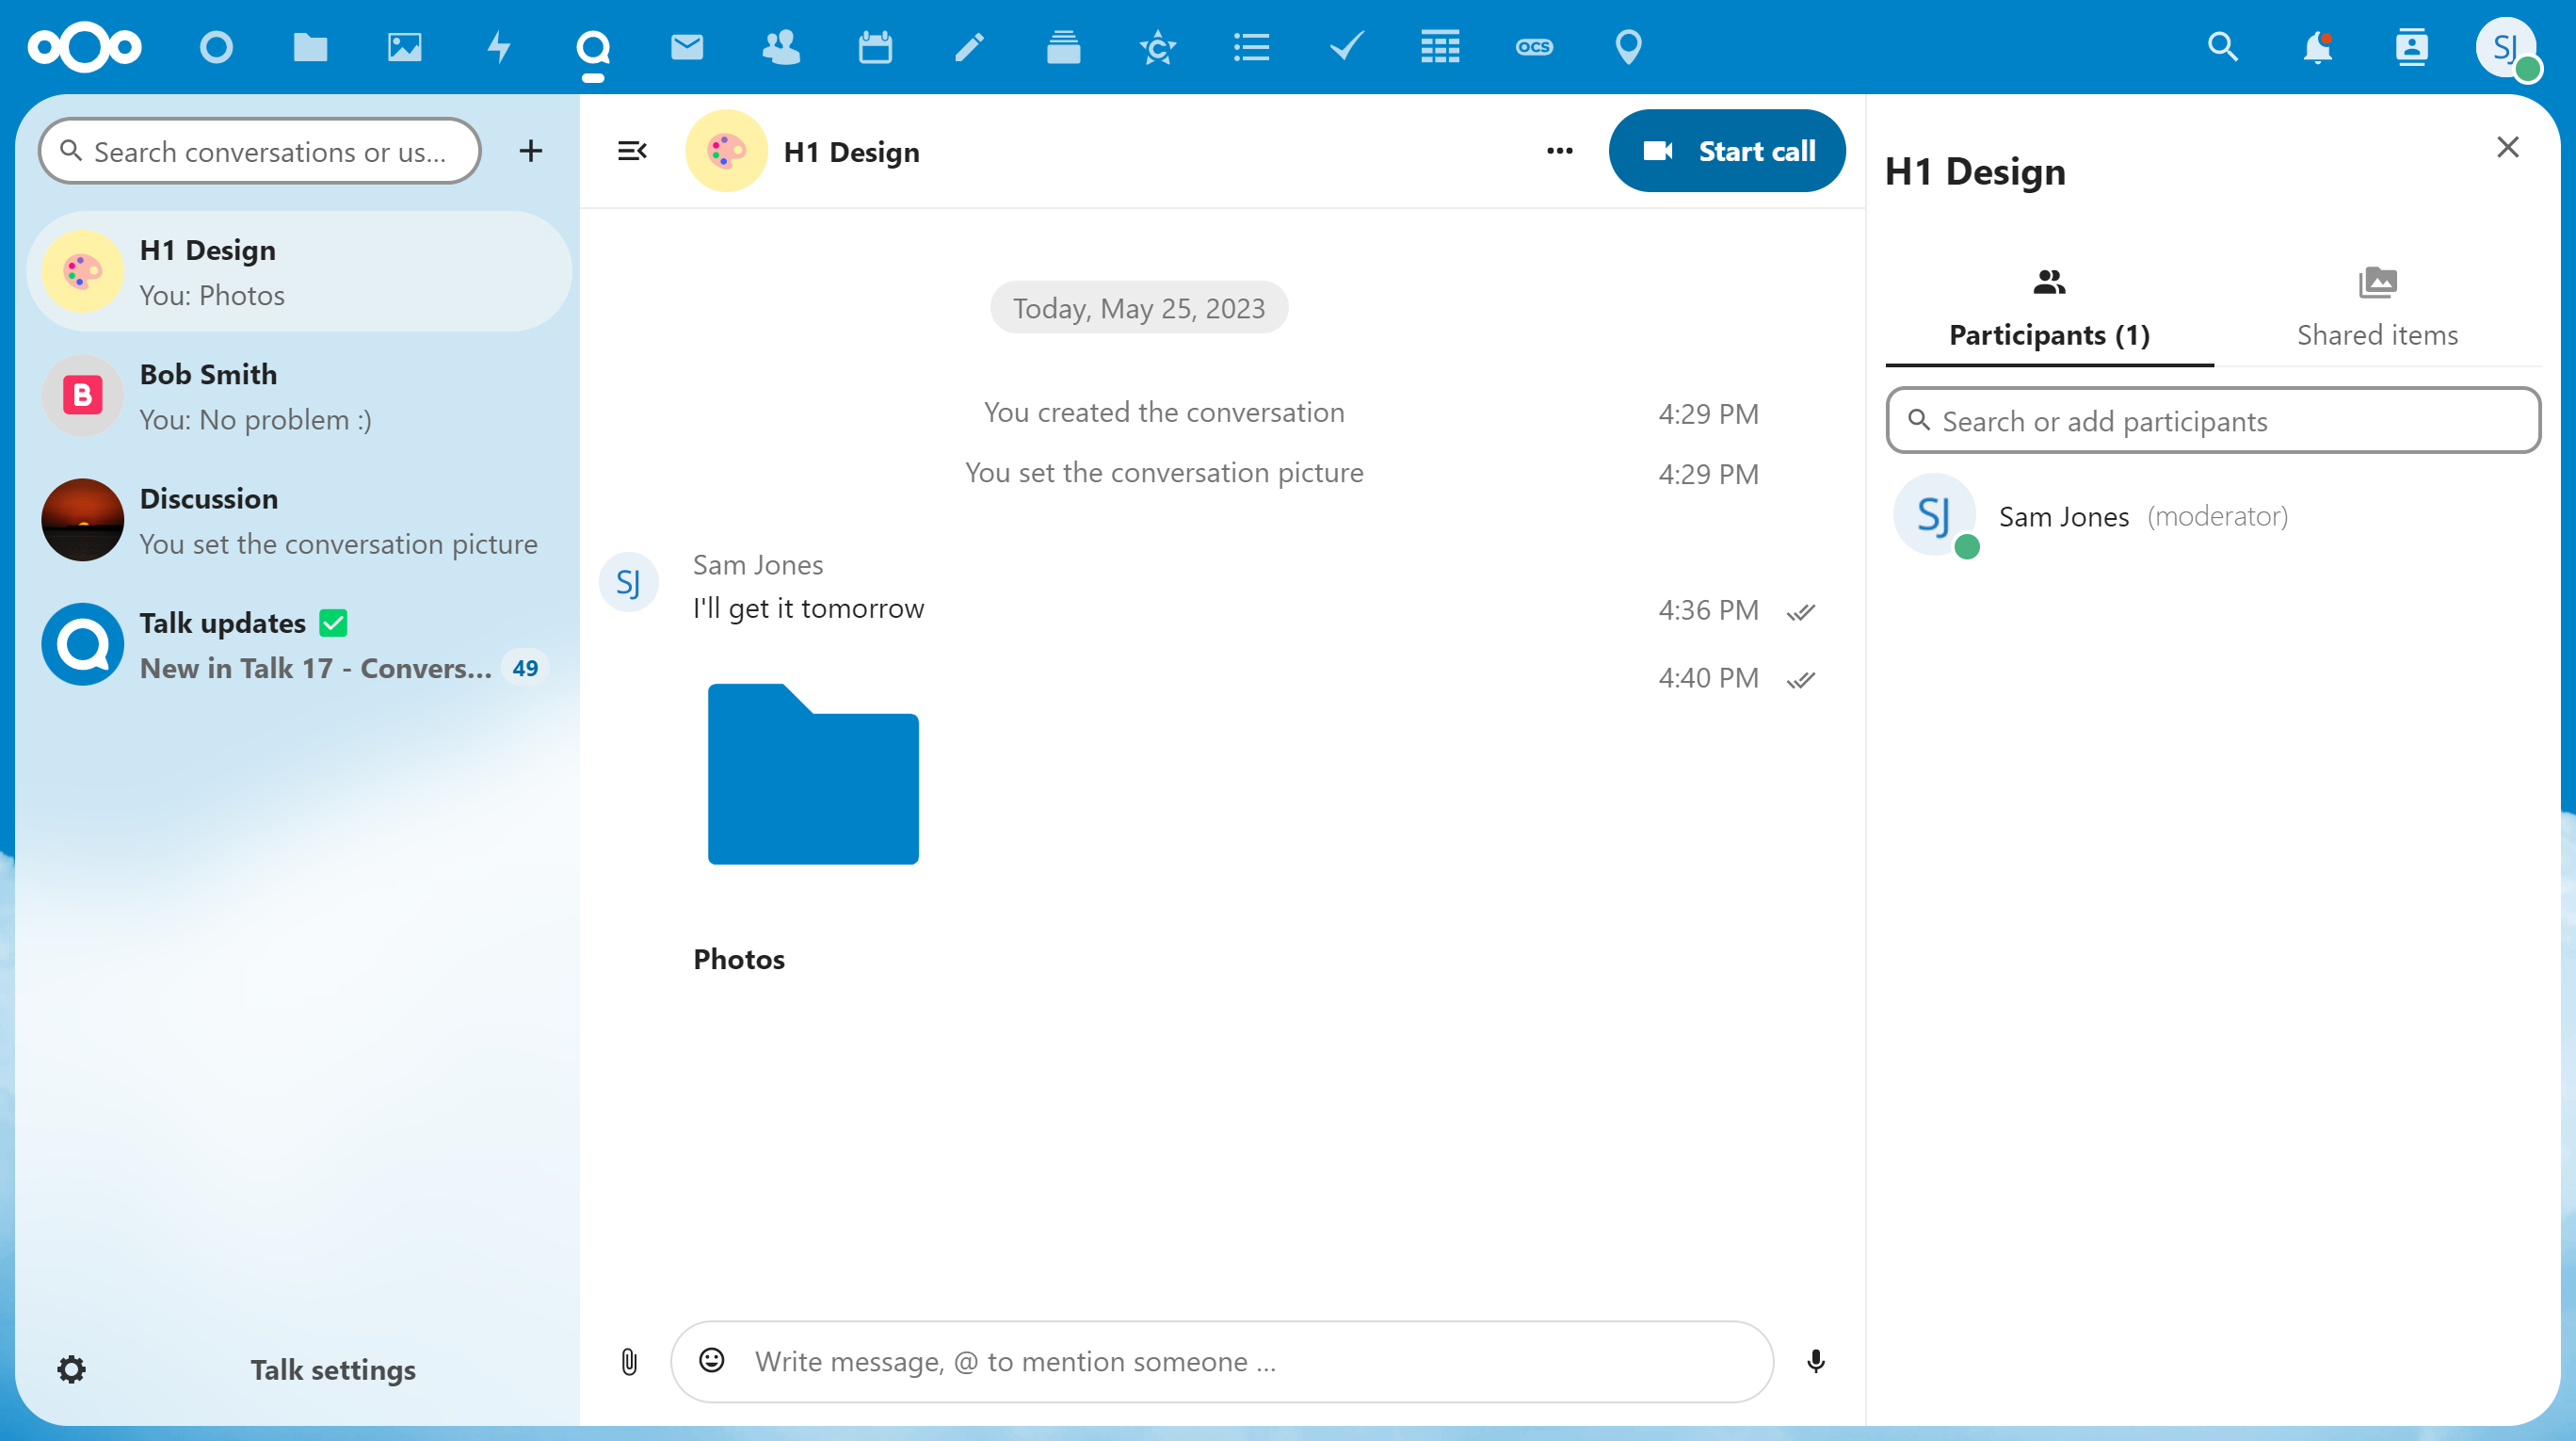Open the Files app in top bar
This screenshot has height=1441, width=2576.
click(x=310, y=47)
